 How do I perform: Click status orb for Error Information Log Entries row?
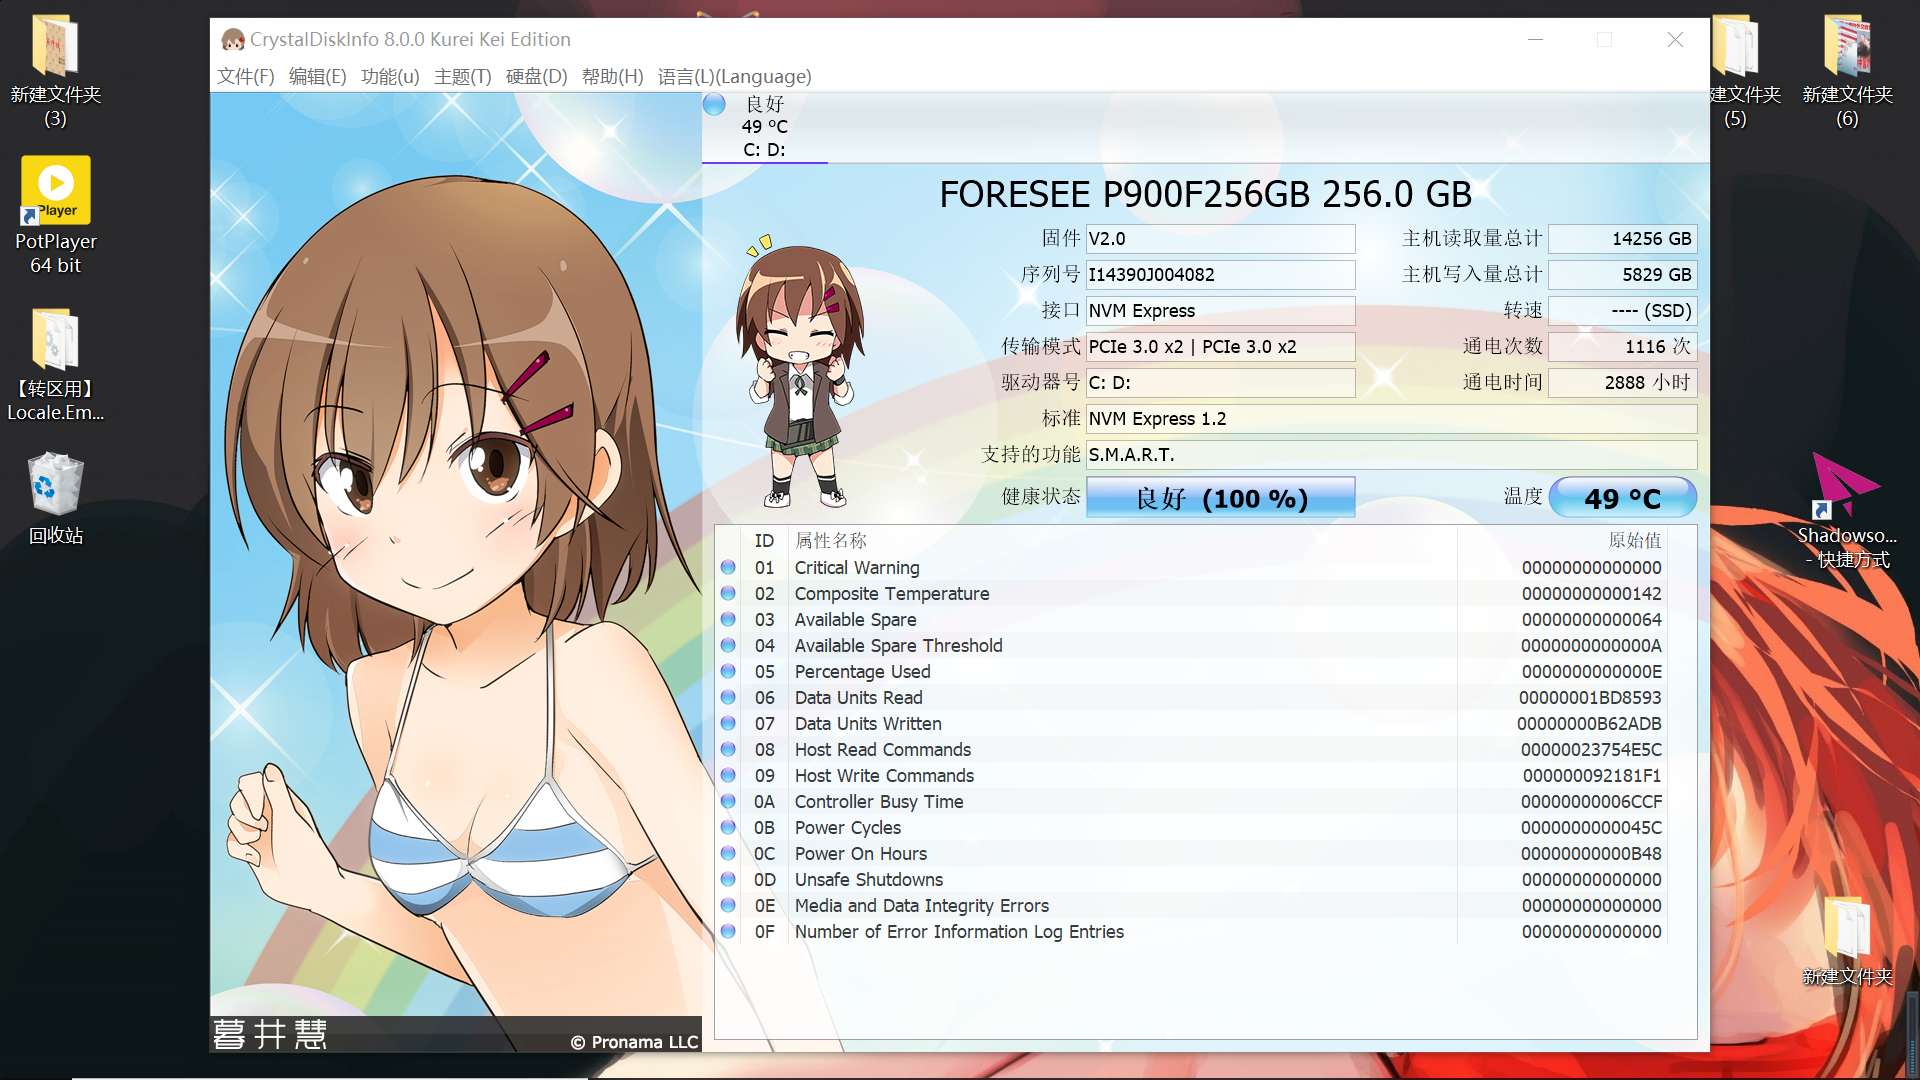(x=729, y=932)
